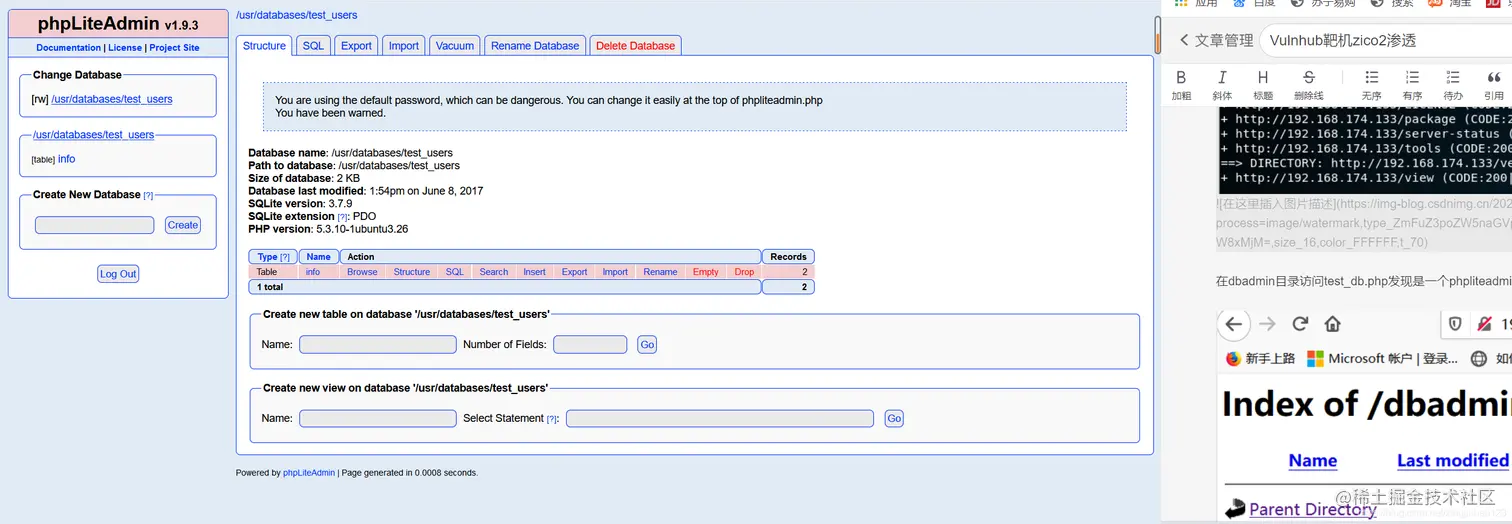Image resolution: width=1512 pixels, height=524 pixels.
Task: Insert an unordered list in the editor
Action: [x=1371, y=78]
